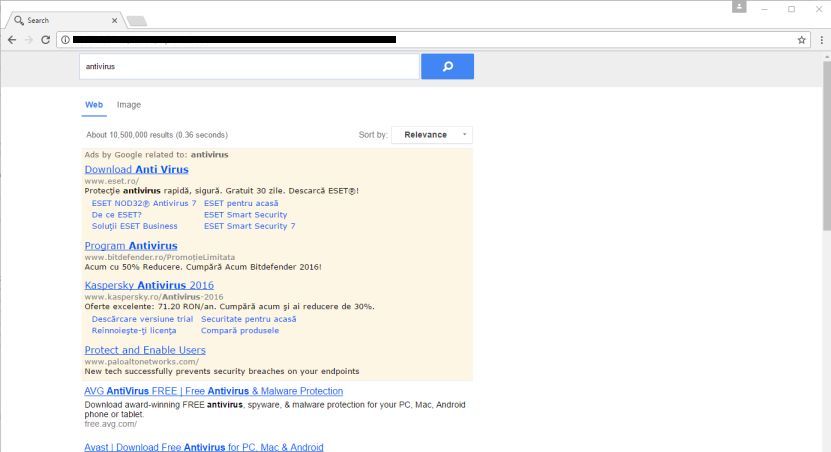The height and width of the screenshot is (452, 831).
Task: Open Kaspersky Antivirus 2016 ad link
Action: point(149,285)
